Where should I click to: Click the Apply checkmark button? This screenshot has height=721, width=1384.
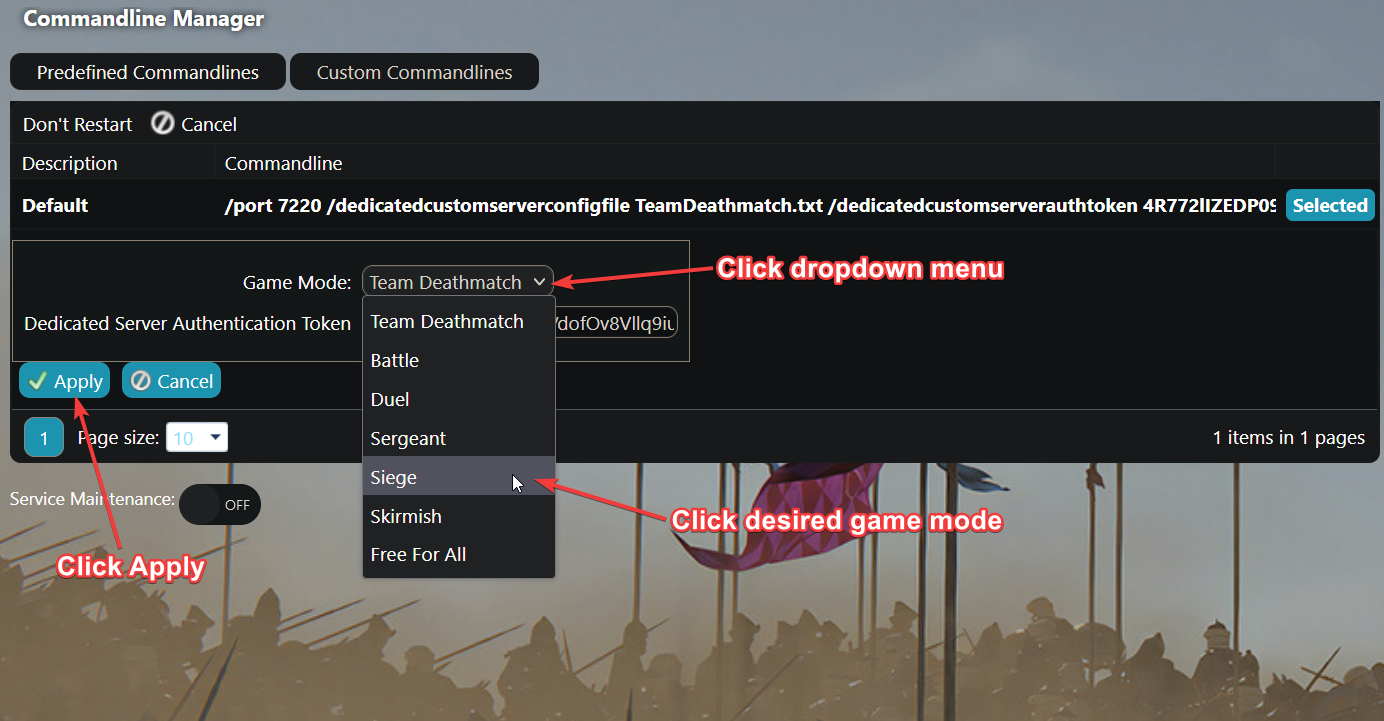pos(65,381)
